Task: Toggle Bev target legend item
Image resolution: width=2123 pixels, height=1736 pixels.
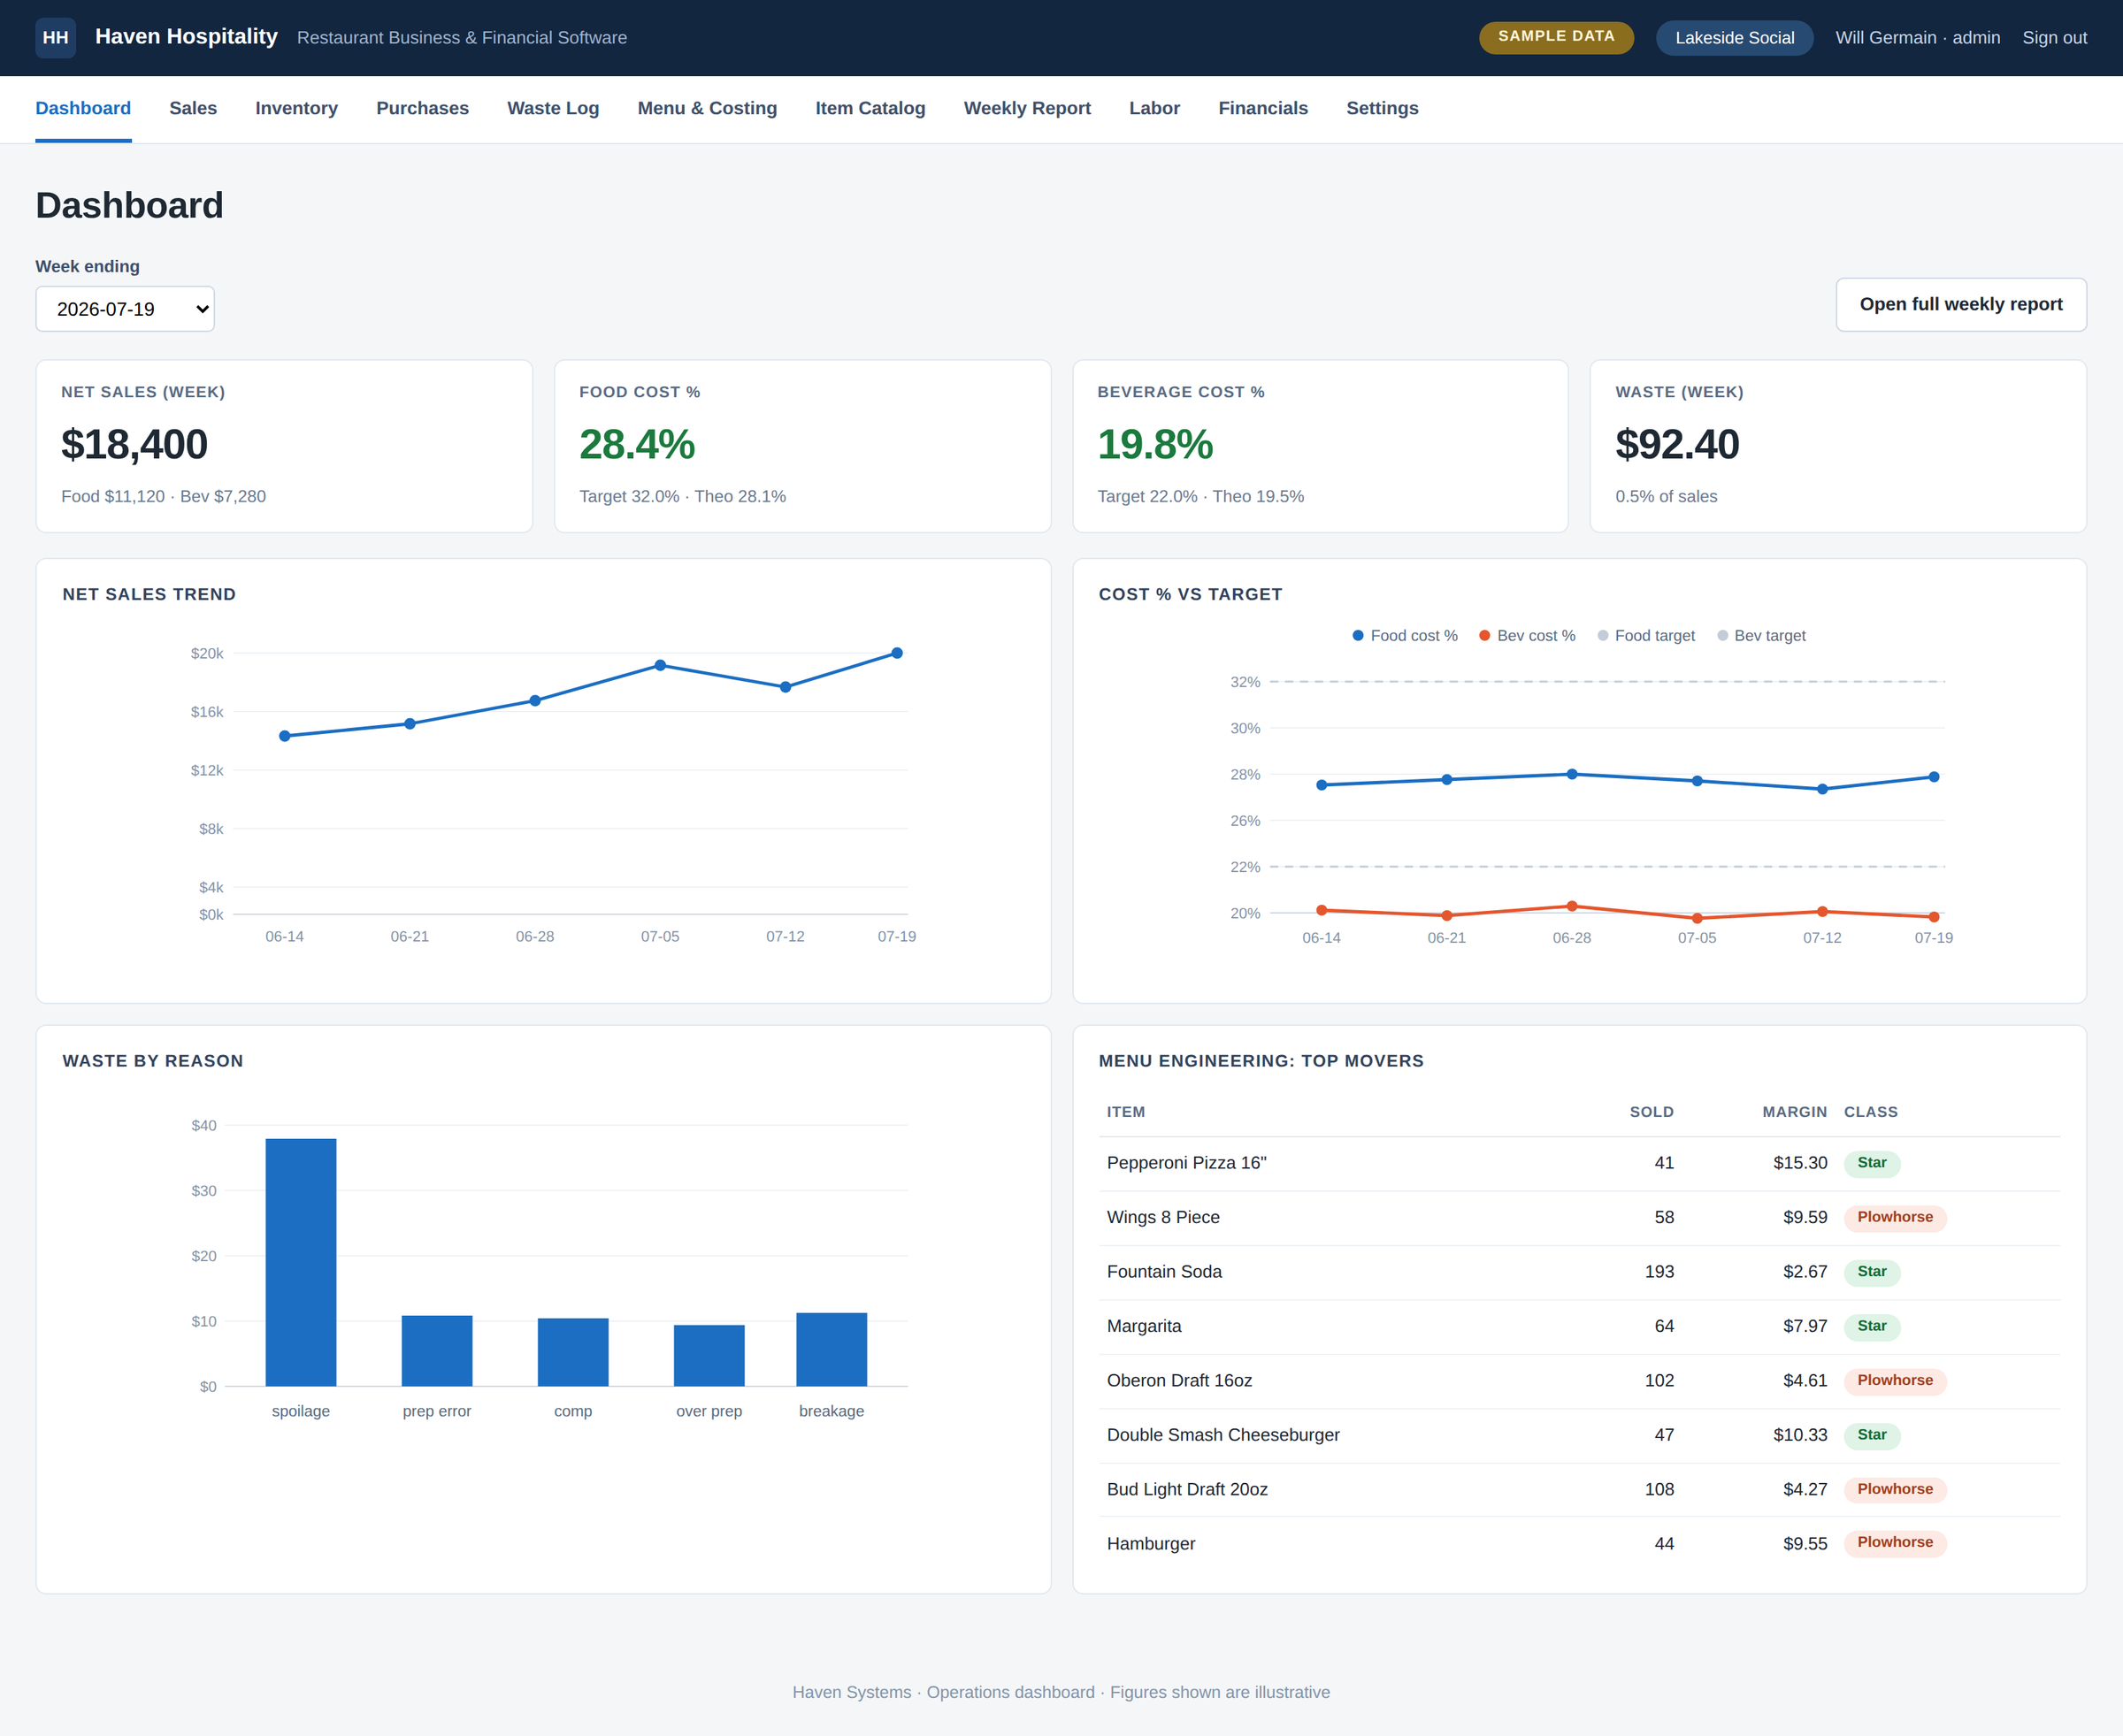Action: point(1761,636)
